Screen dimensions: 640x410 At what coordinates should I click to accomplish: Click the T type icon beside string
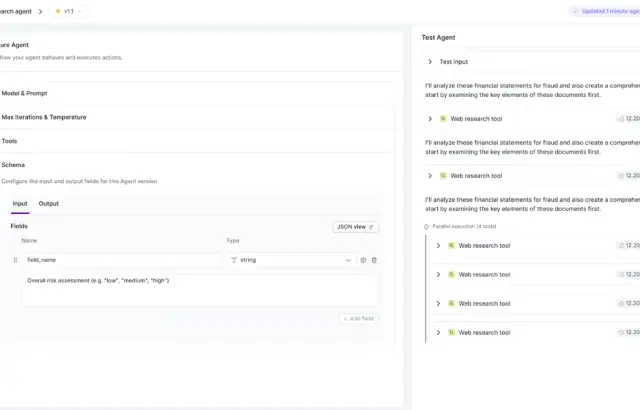pyautogui.click(x=234, y=260)
